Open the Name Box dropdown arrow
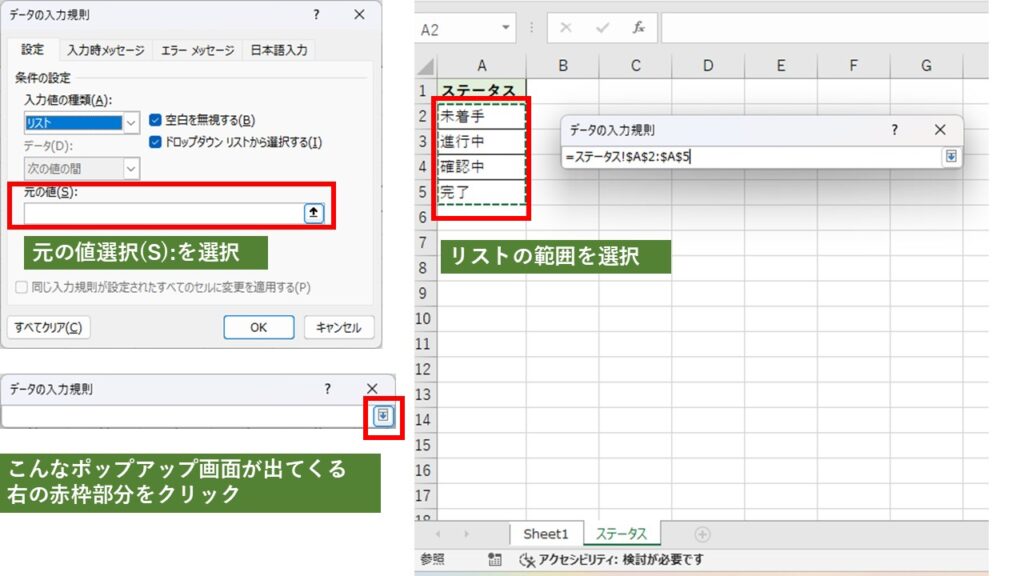 (x=506, y=28)
